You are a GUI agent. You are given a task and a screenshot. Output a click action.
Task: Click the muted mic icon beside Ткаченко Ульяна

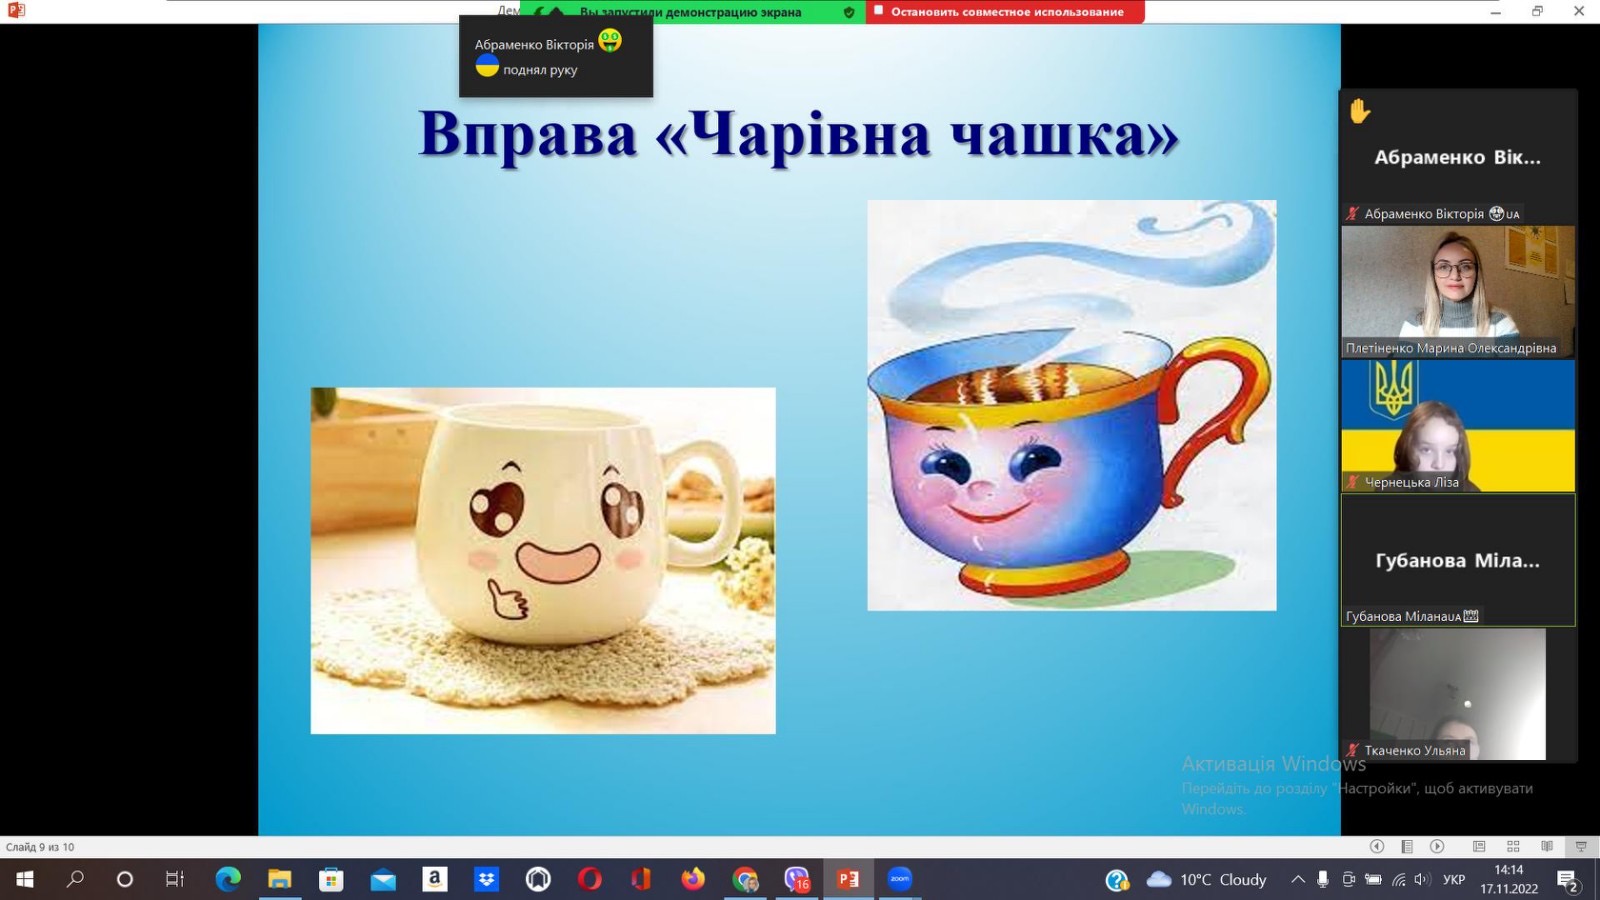coord(1353,750)
